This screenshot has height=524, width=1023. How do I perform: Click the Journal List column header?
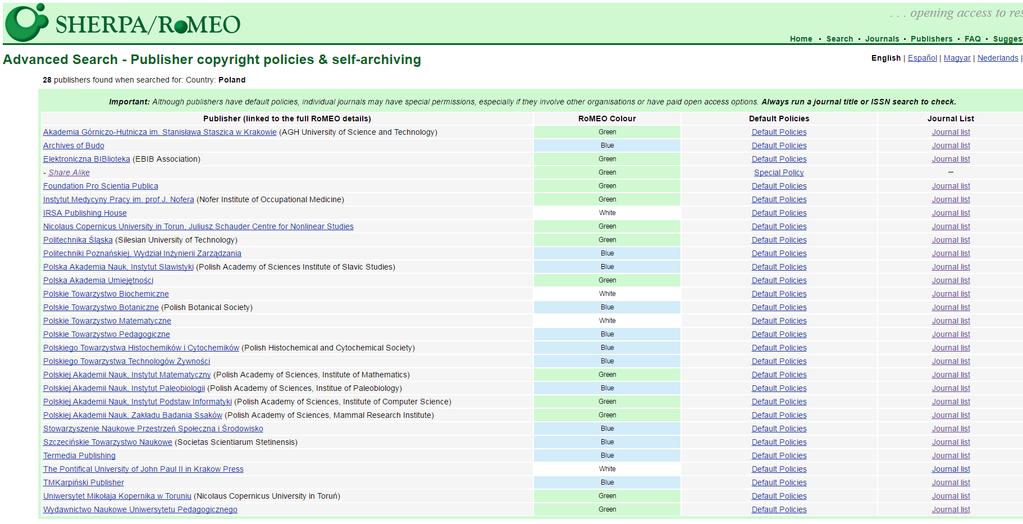tap(951, 119)
